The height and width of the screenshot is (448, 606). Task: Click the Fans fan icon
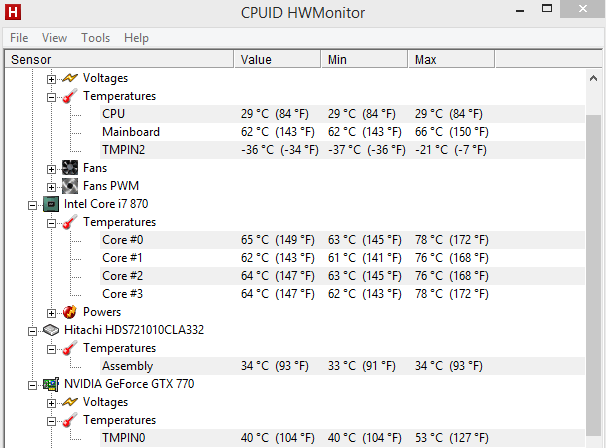click(x=70, y=168)
